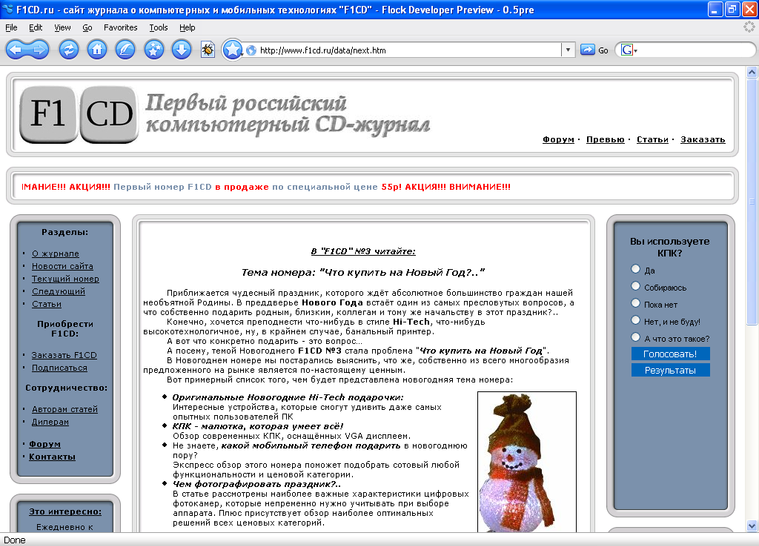Select the 'А что это такое?' poll option
The height and width of the screenshot is (546, 759).
coord(636,337)
